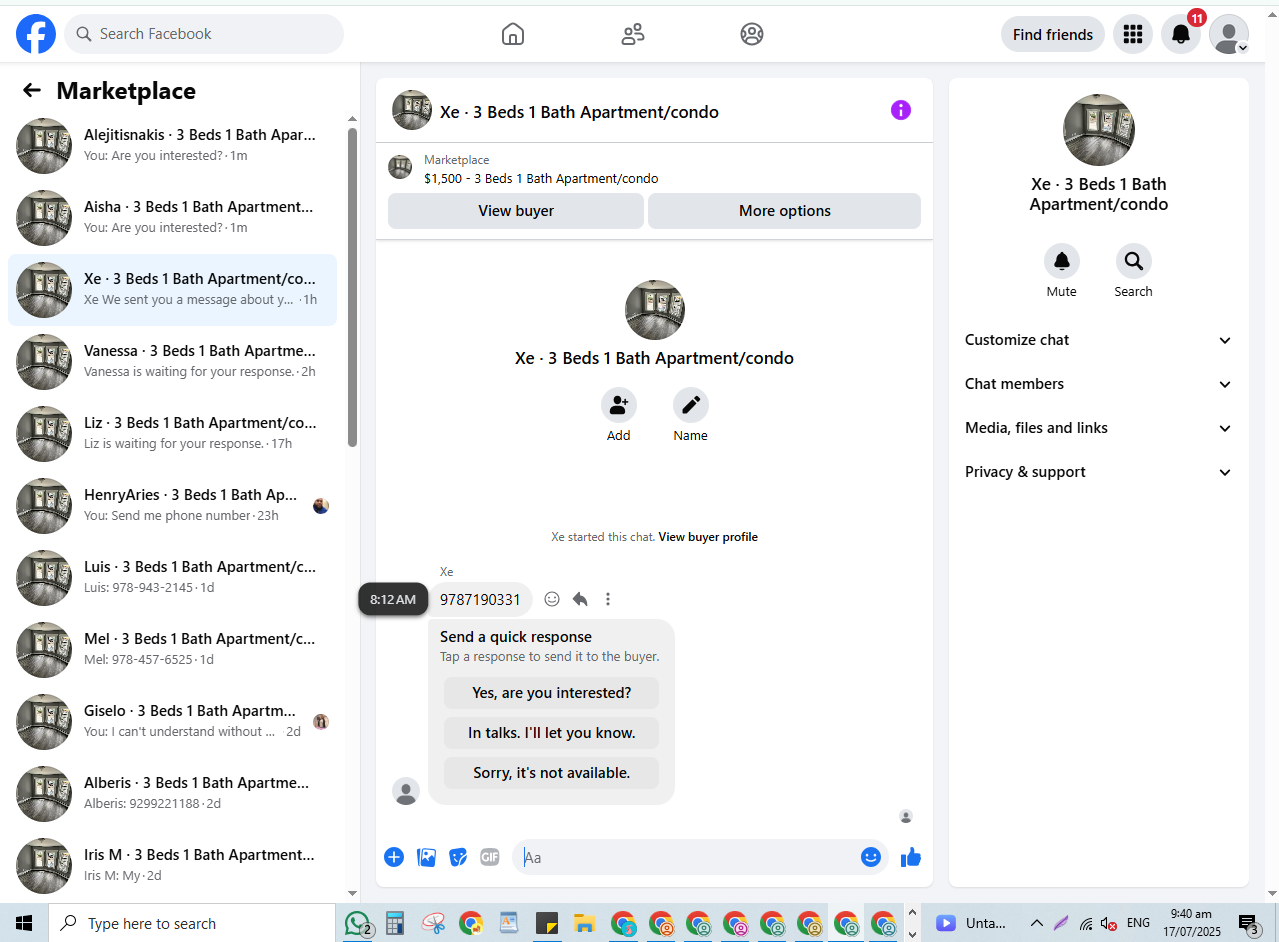Open the Liz conversation
1279x942 pixels.
(x=173, y=434)
